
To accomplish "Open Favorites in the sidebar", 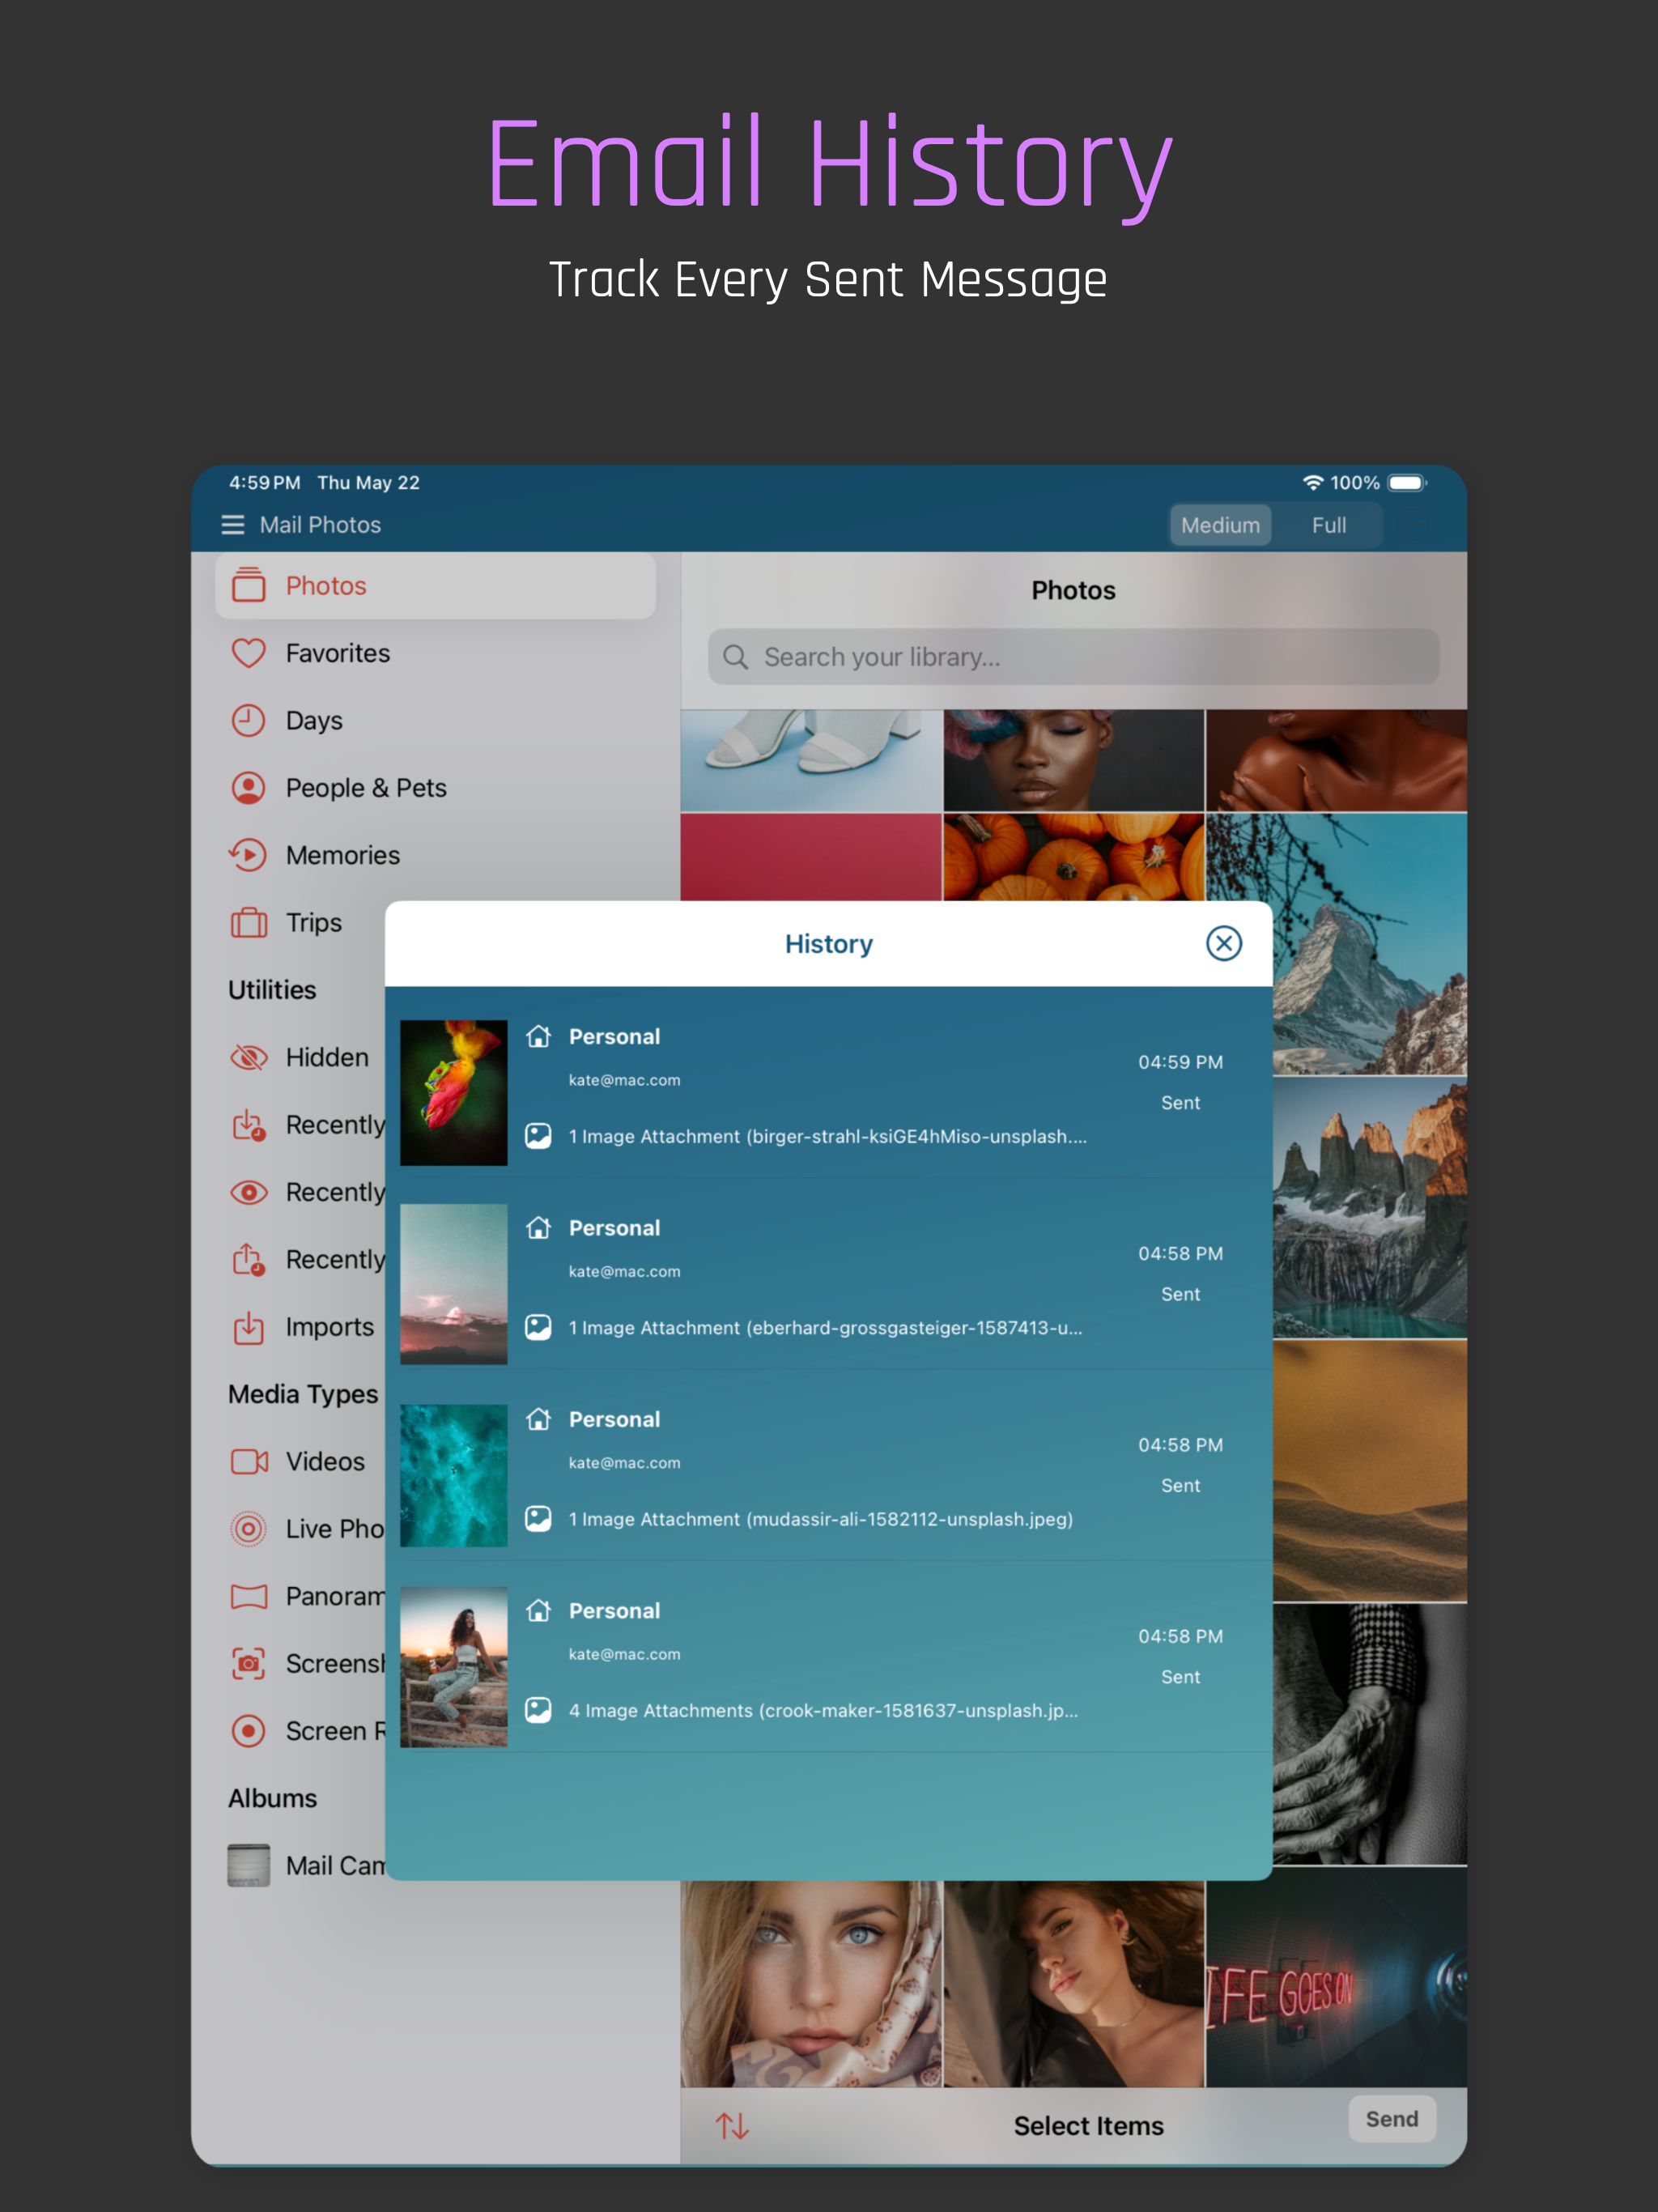I will (436, 653).
